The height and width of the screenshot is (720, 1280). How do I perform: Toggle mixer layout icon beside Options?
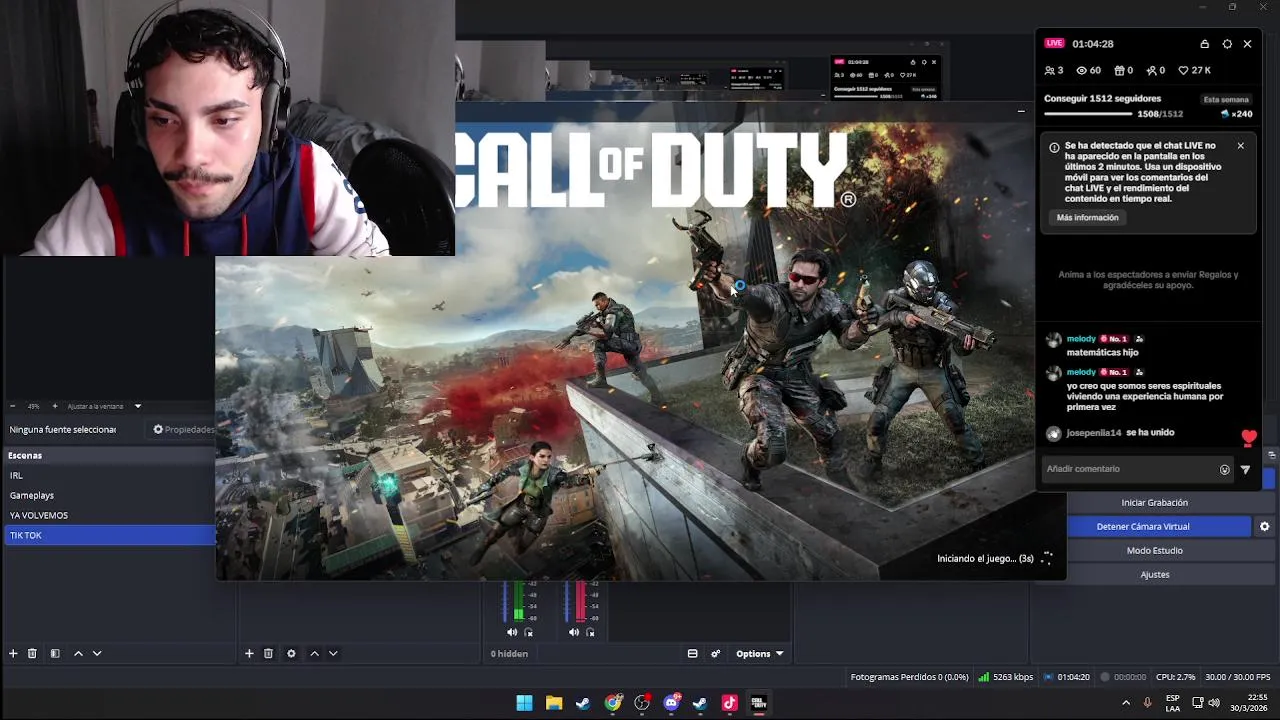[x=692, y=653]
